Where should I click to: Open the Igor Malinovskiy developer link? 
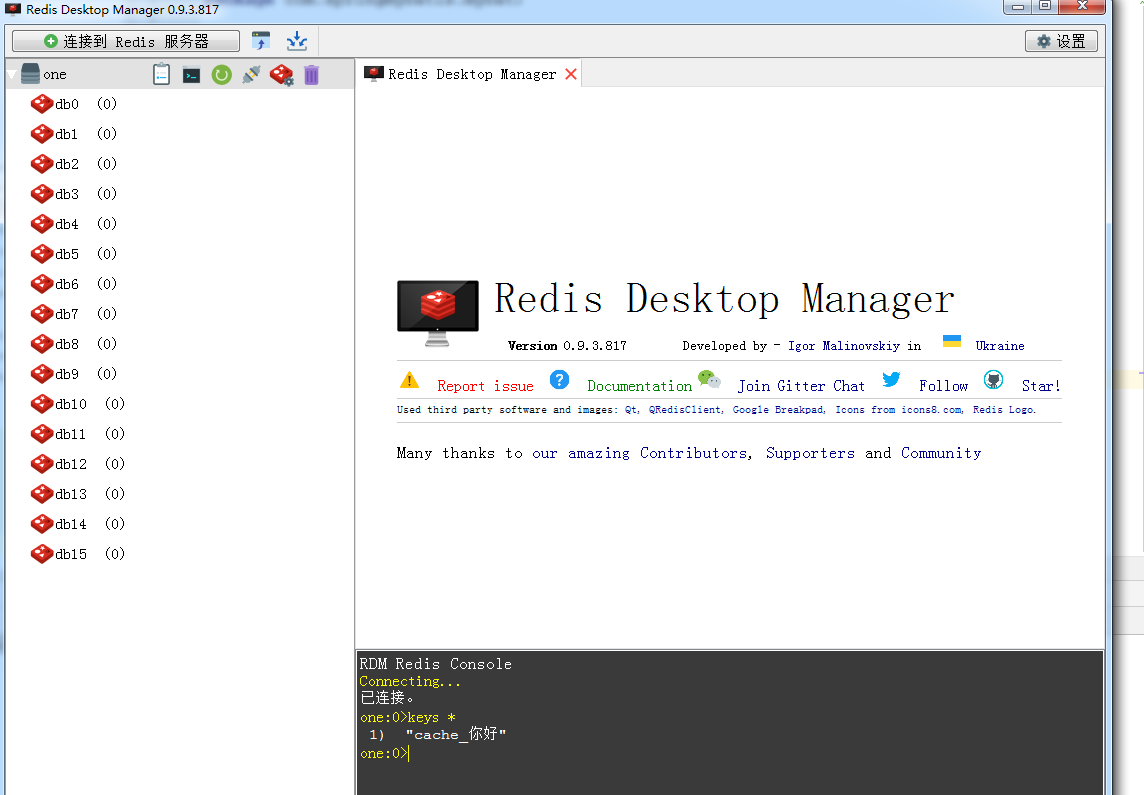(x=843, y=346)
